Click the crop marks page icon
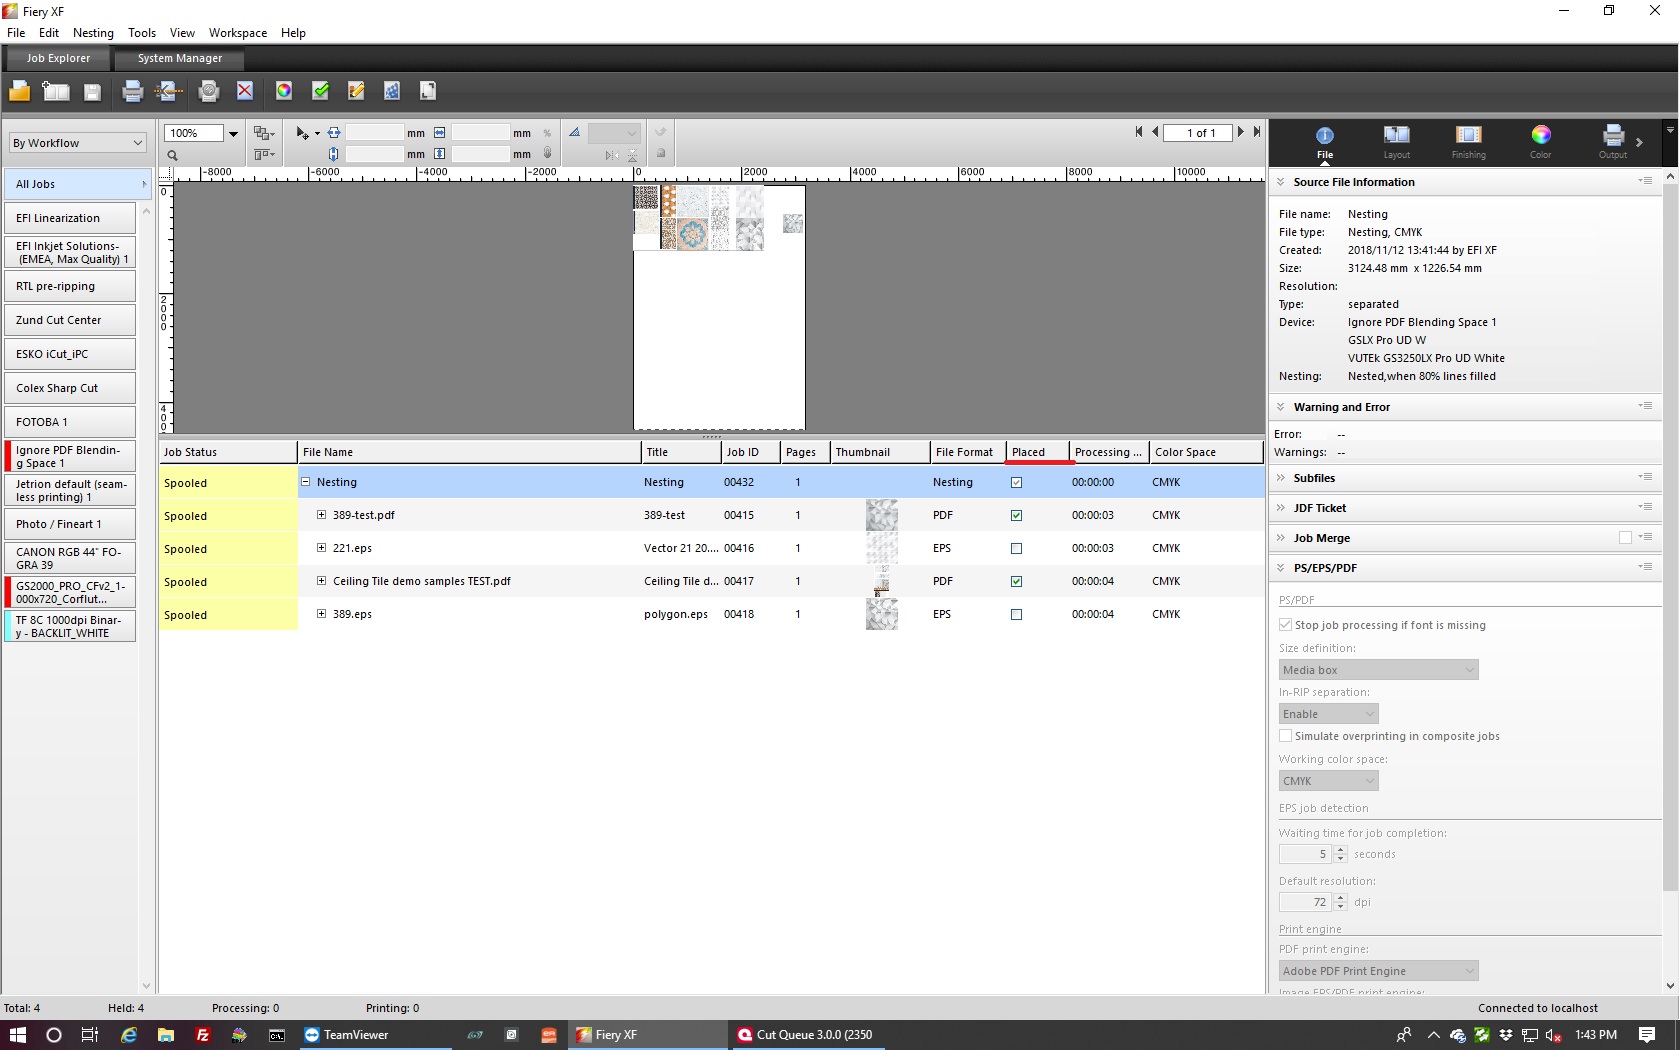 pos(428,91)
